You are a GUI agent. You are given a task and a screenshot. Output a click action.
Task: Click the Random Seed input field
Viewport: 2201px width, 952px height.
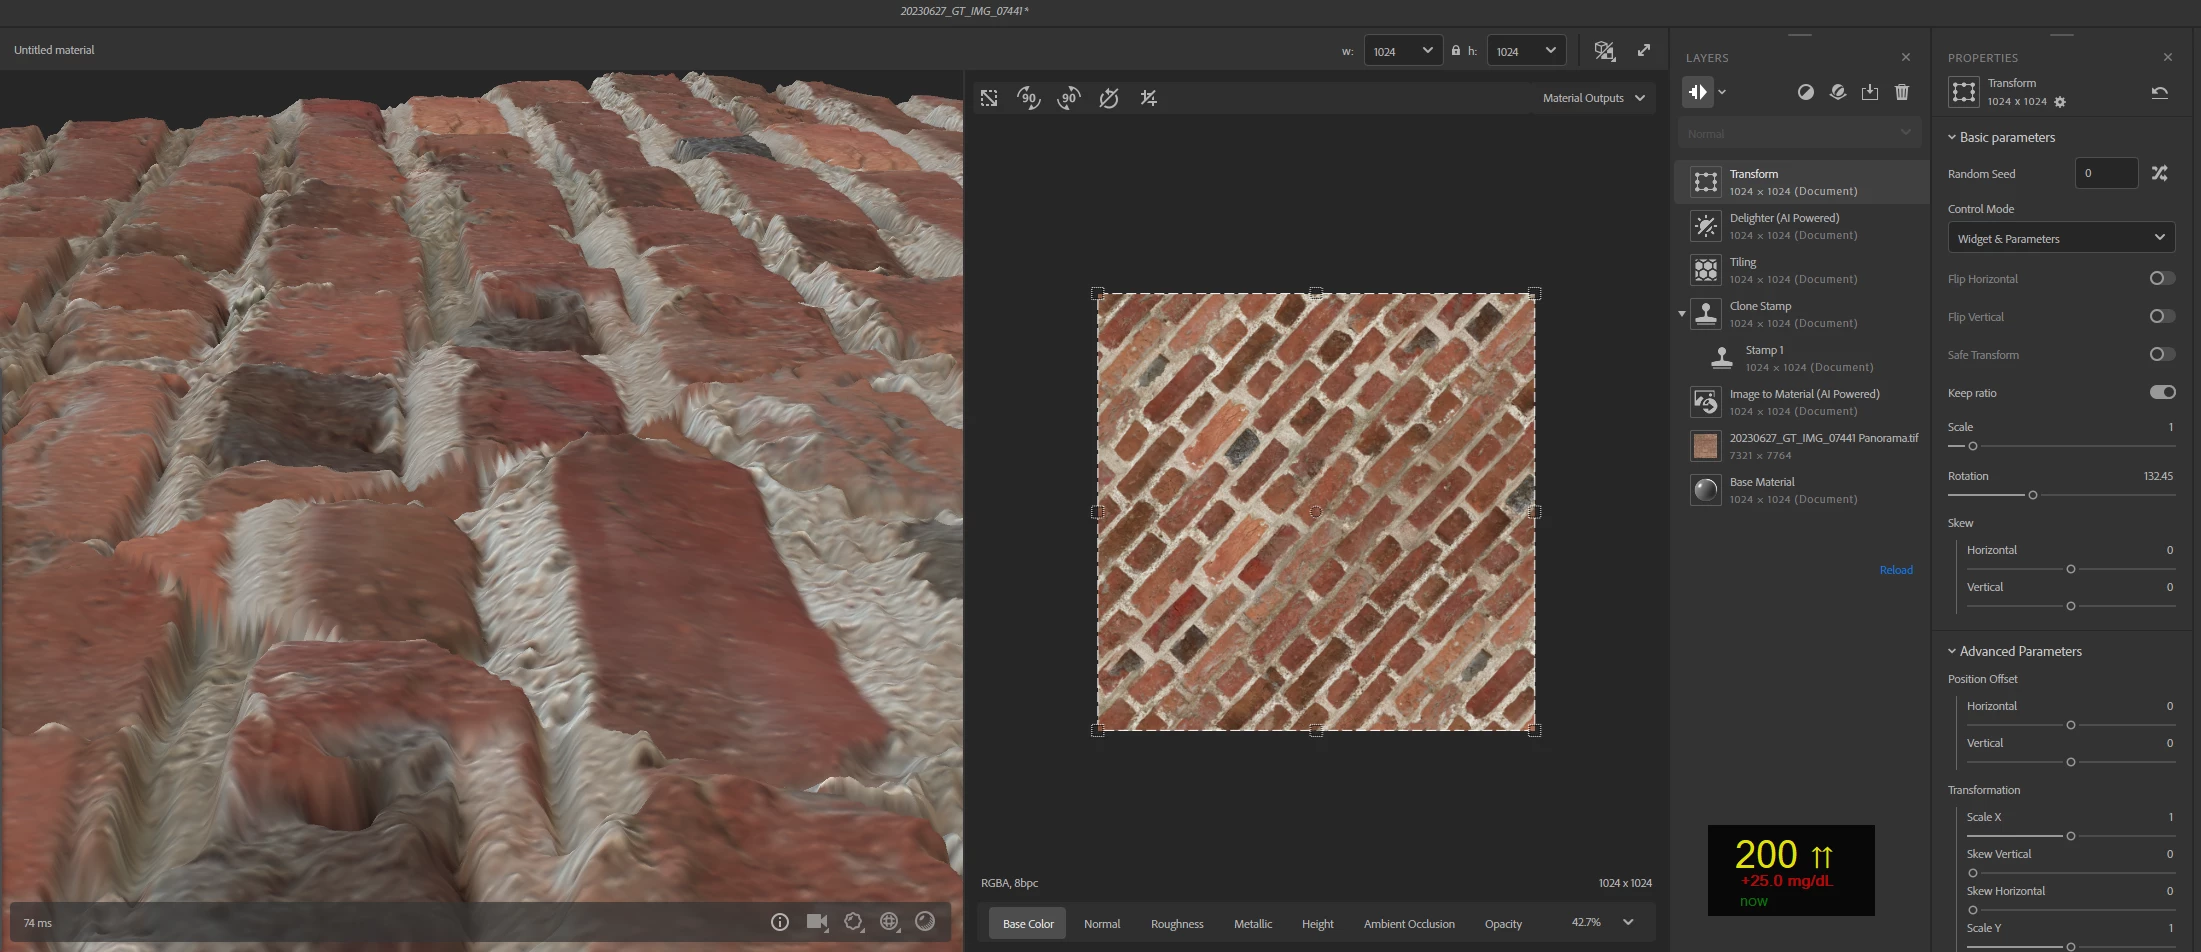tap(2106, 173)
